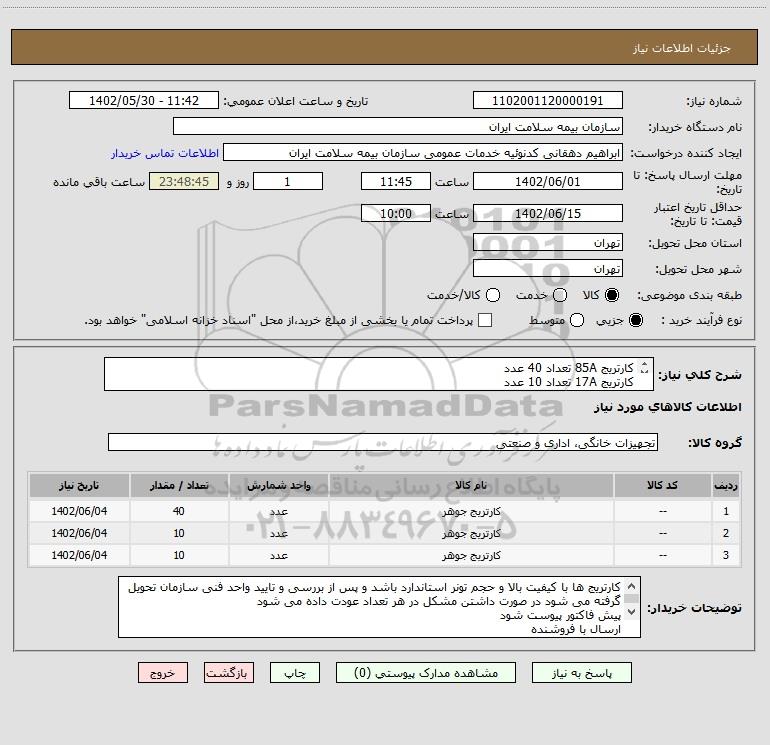
Task: Toggle the اسناد خزانه اسلامی payment checkbox
Action: [x=485, y=320]
